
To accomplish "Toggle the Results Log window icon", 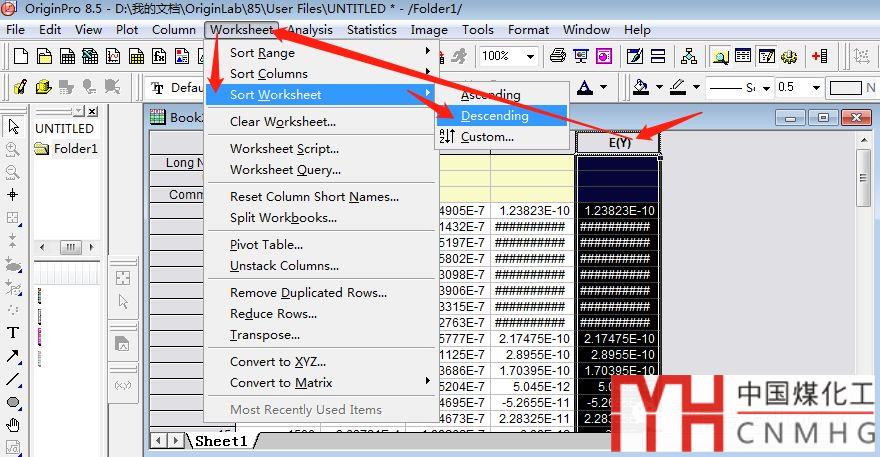I will [743, 56].
